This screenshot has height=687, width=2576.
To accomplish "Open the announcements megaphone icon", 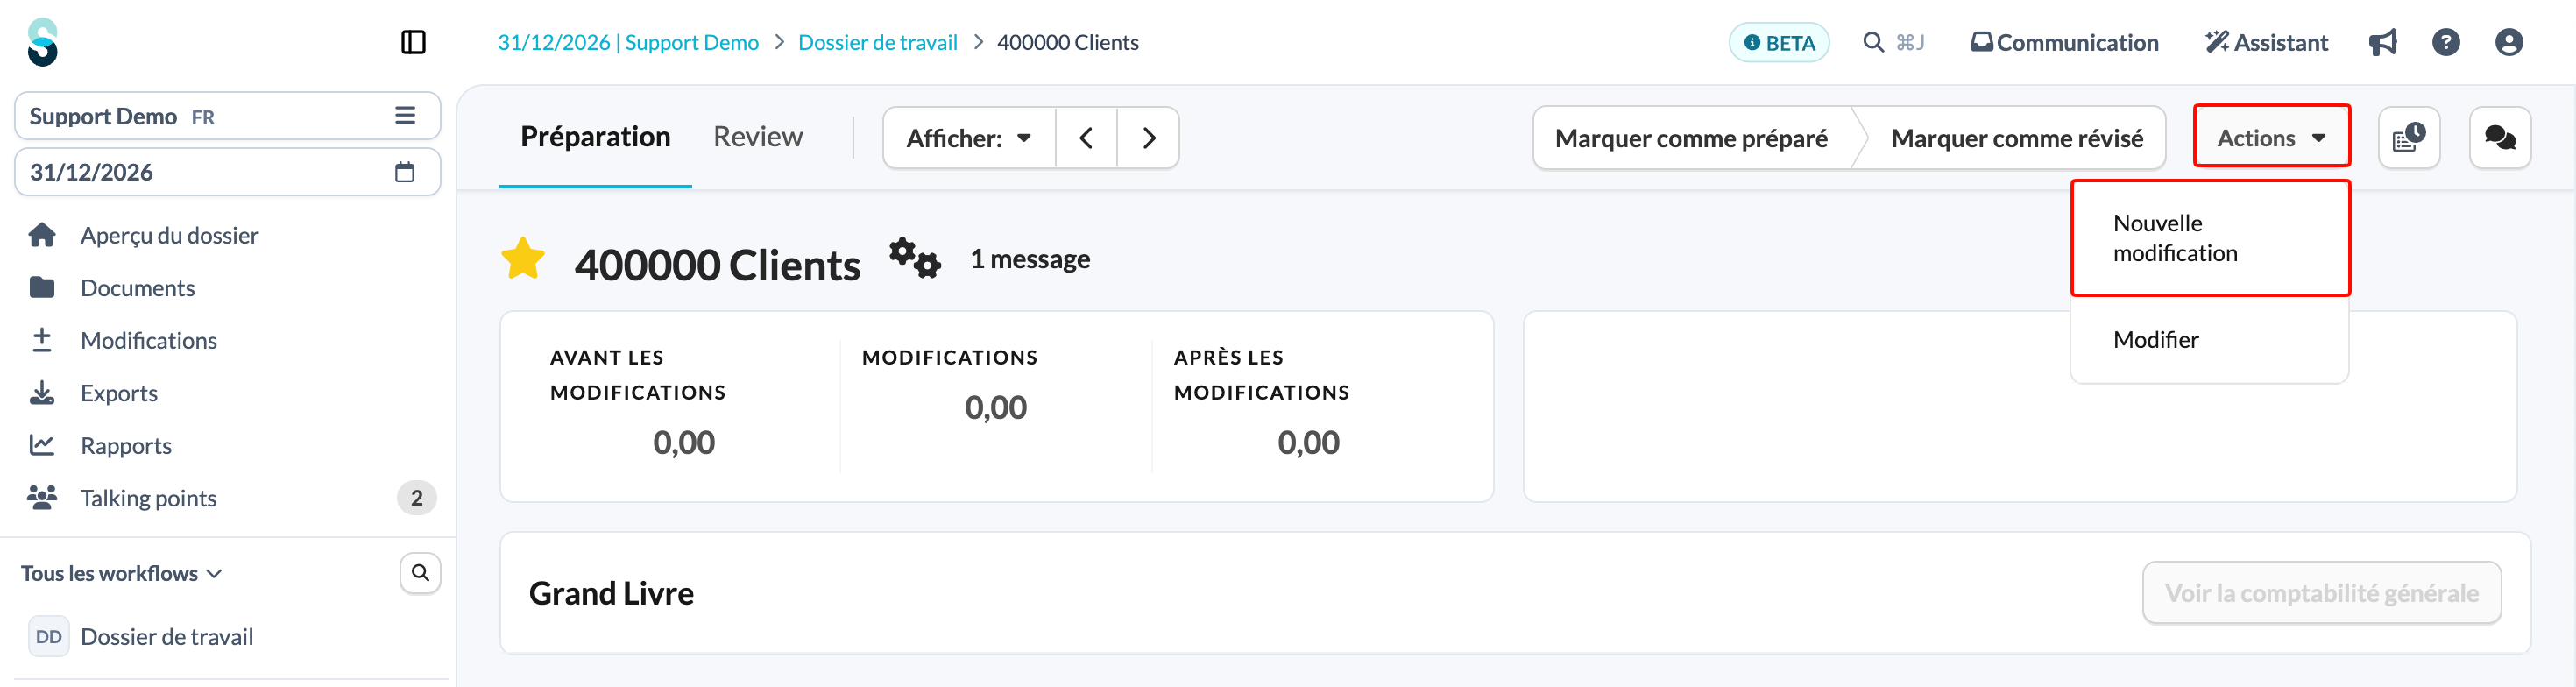I will click(2383, 42).
